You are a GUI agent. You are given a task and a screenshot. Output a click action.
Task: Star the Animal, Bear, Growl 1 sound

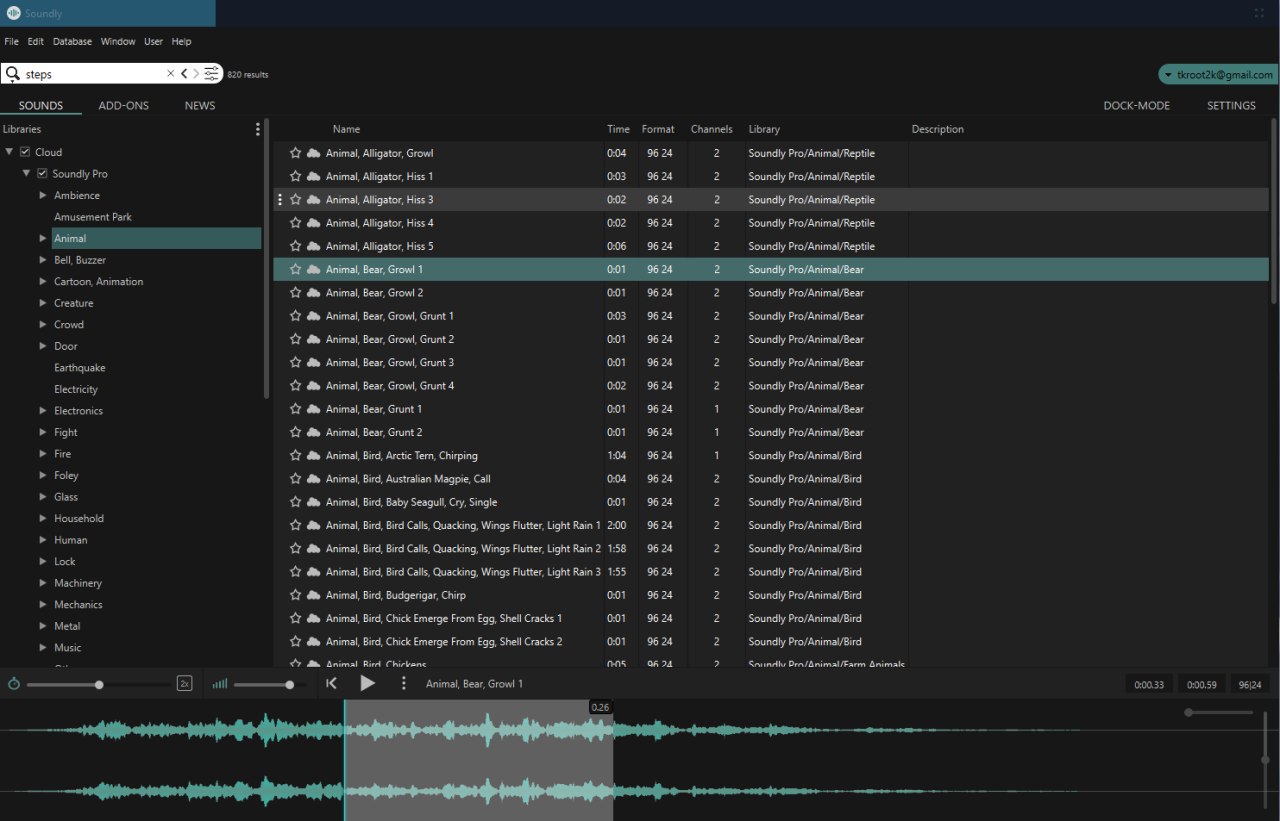(x=295, y=269)
